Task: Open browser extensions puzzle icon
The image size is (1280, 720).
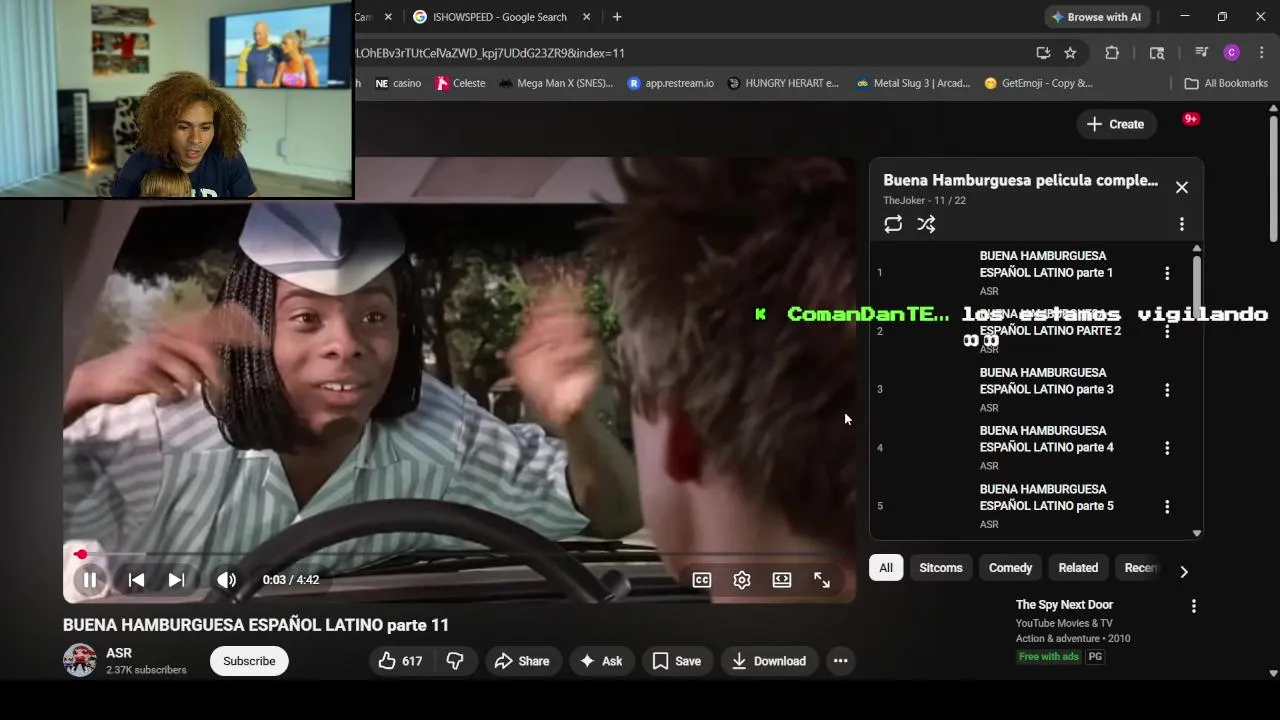Action: [x=1112, y=53]
